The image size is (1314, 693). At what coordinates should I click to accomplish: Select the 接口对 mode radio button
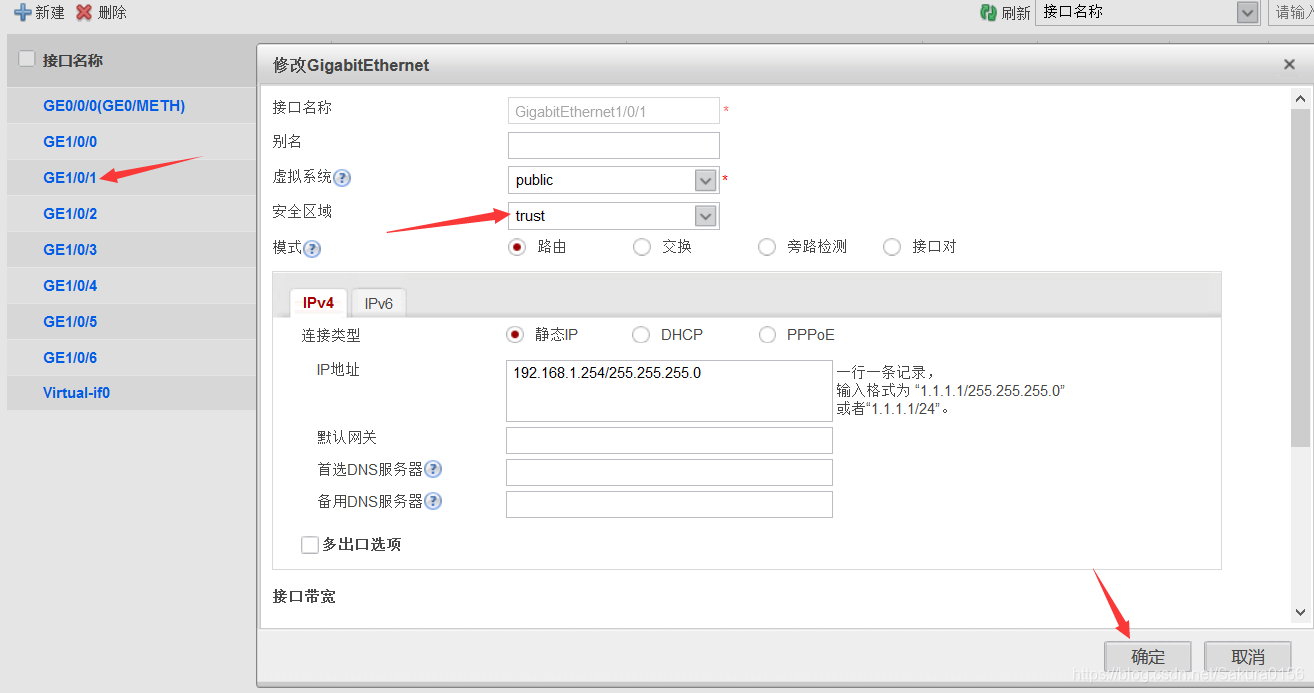[x=892, y=247]
